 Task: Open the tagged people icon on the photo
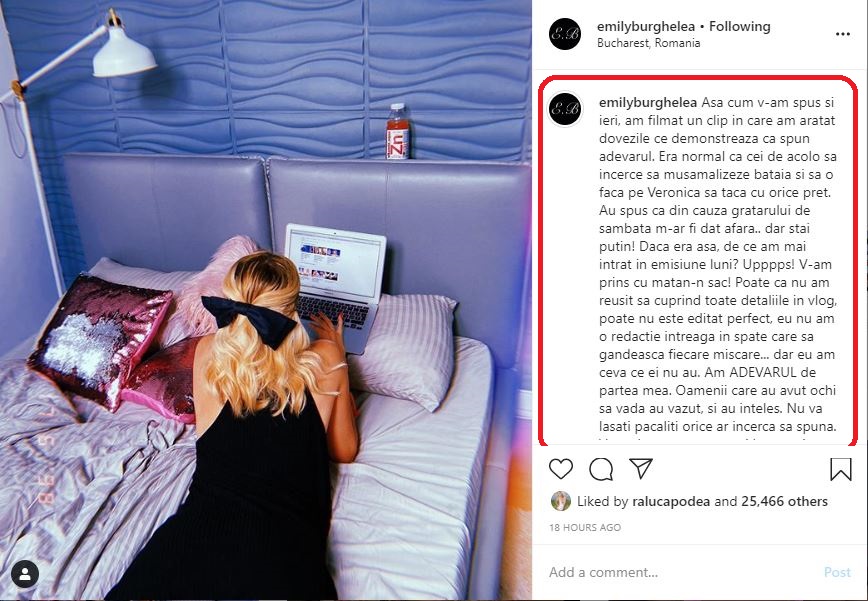pos(25,574)
